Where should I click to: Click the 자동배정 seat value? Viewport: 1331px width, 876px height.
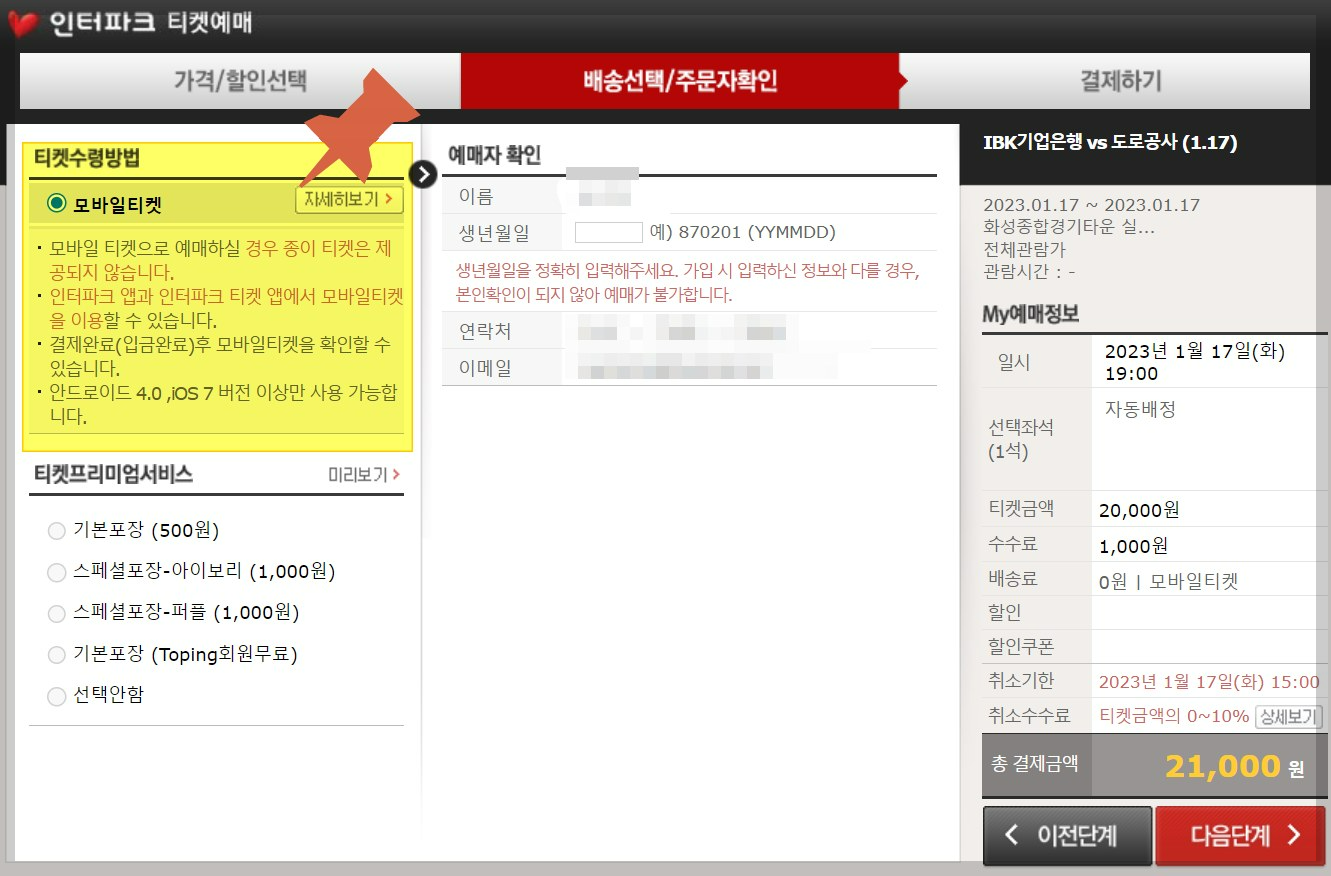1139,409
